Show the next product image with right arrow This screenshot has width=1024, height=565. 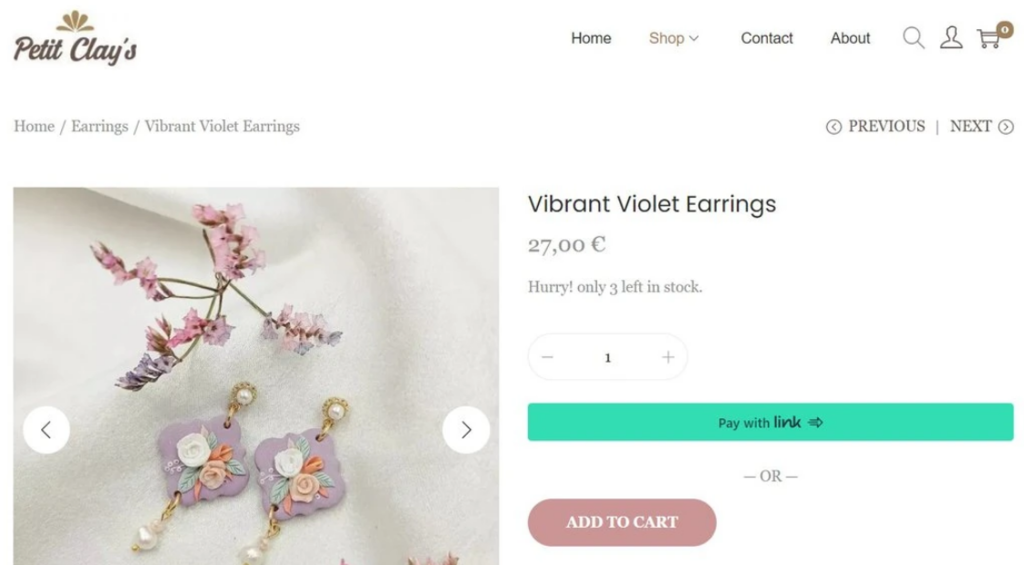[x=466, y=430]
